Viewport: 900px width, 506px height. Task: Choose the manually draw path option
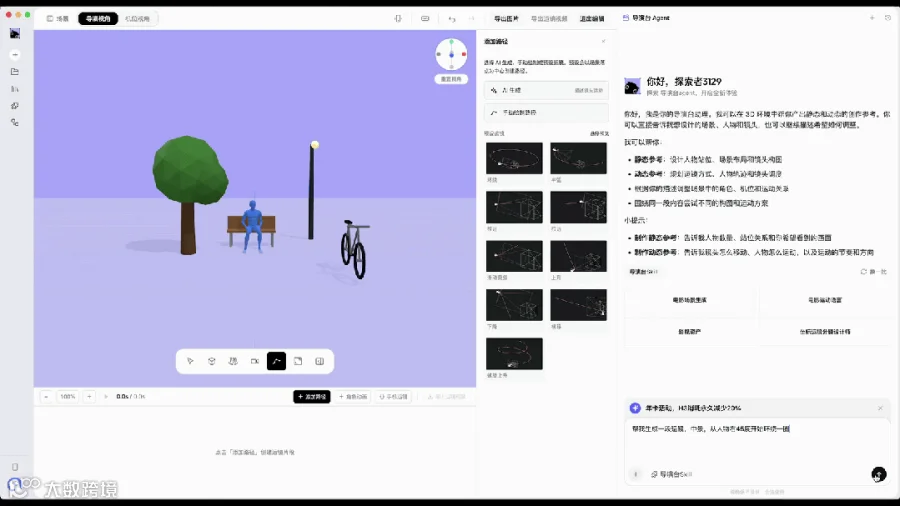546,112
